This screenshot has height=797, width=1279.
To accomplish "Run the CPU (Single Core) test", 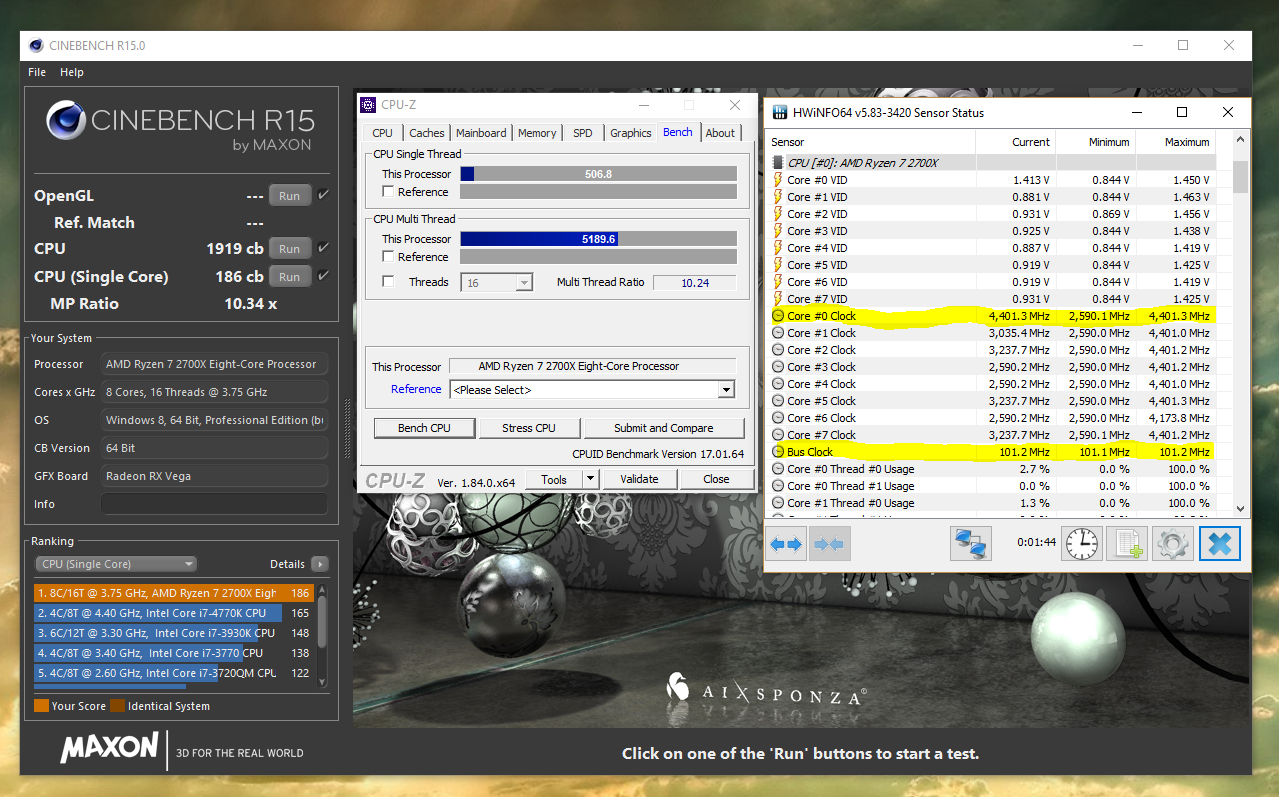I will (290, 277).
